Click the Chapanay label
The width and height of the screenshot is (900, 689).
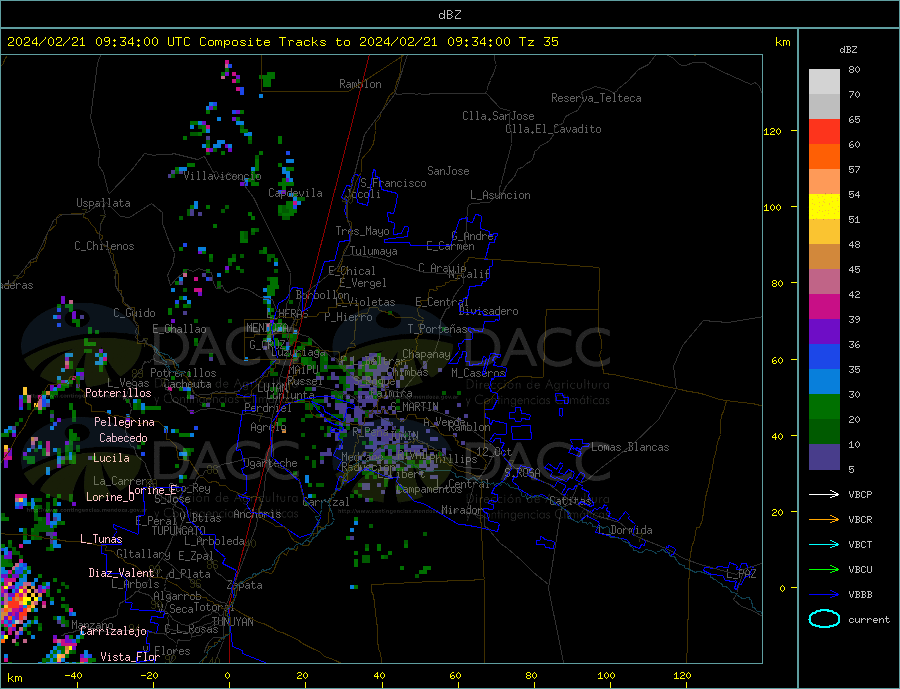(426, 354)
